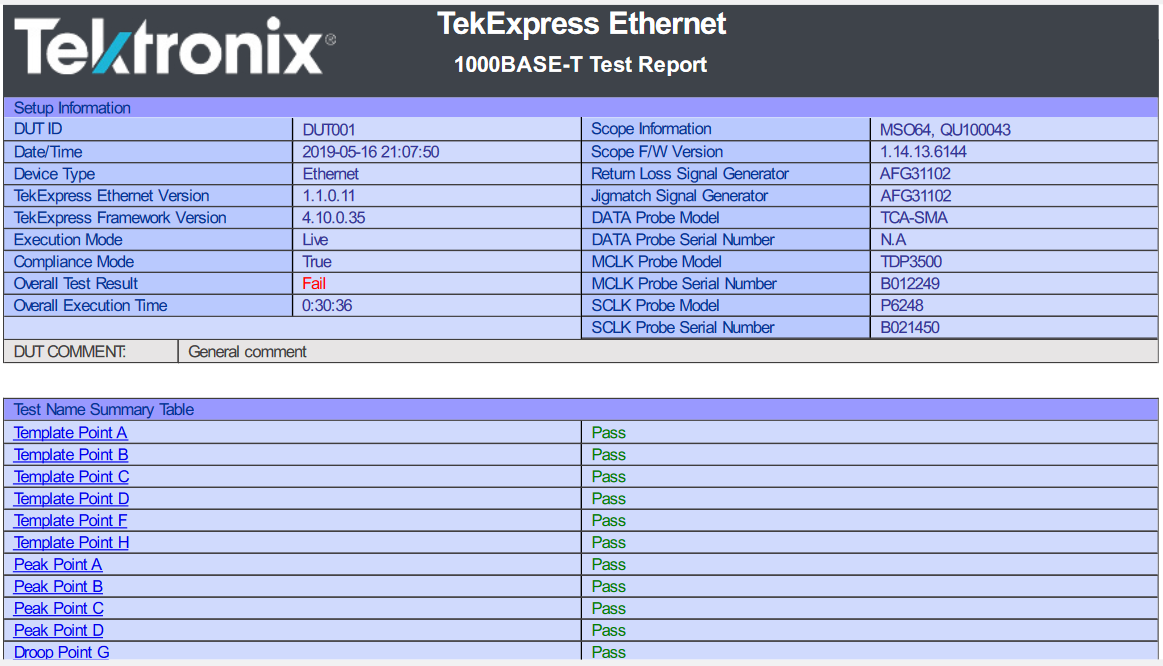Jump to Droop Point G details
This screenshot has height=666, width=1163.
tap(61, 653)
